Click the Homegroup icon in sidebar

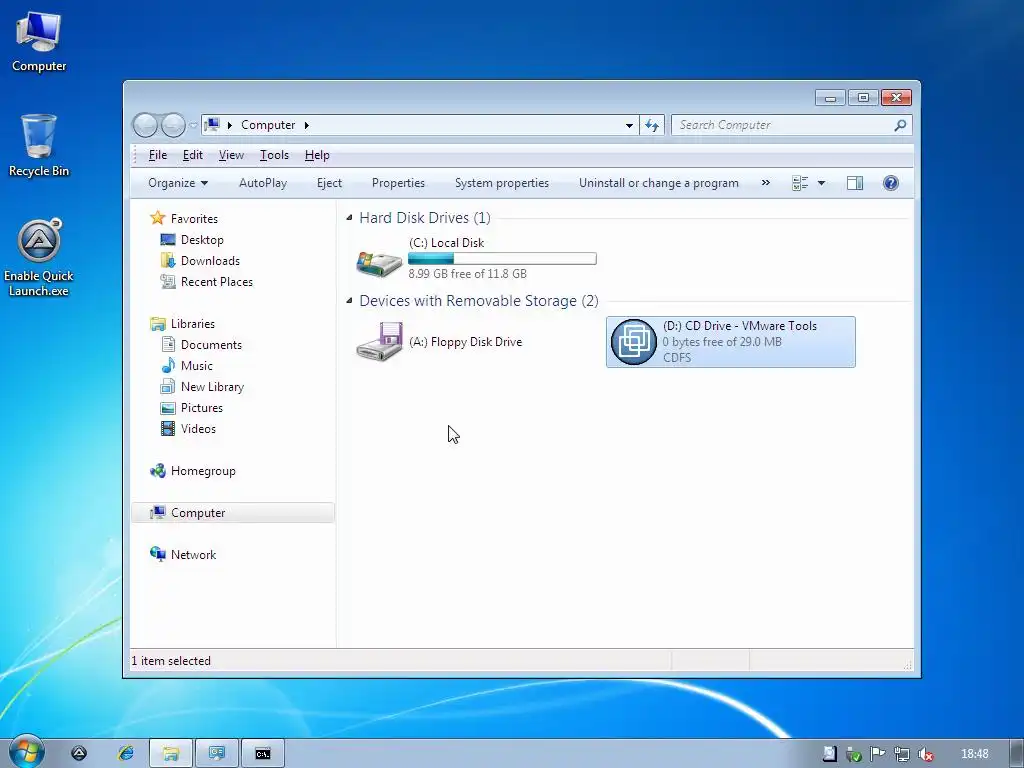(157, 471)
